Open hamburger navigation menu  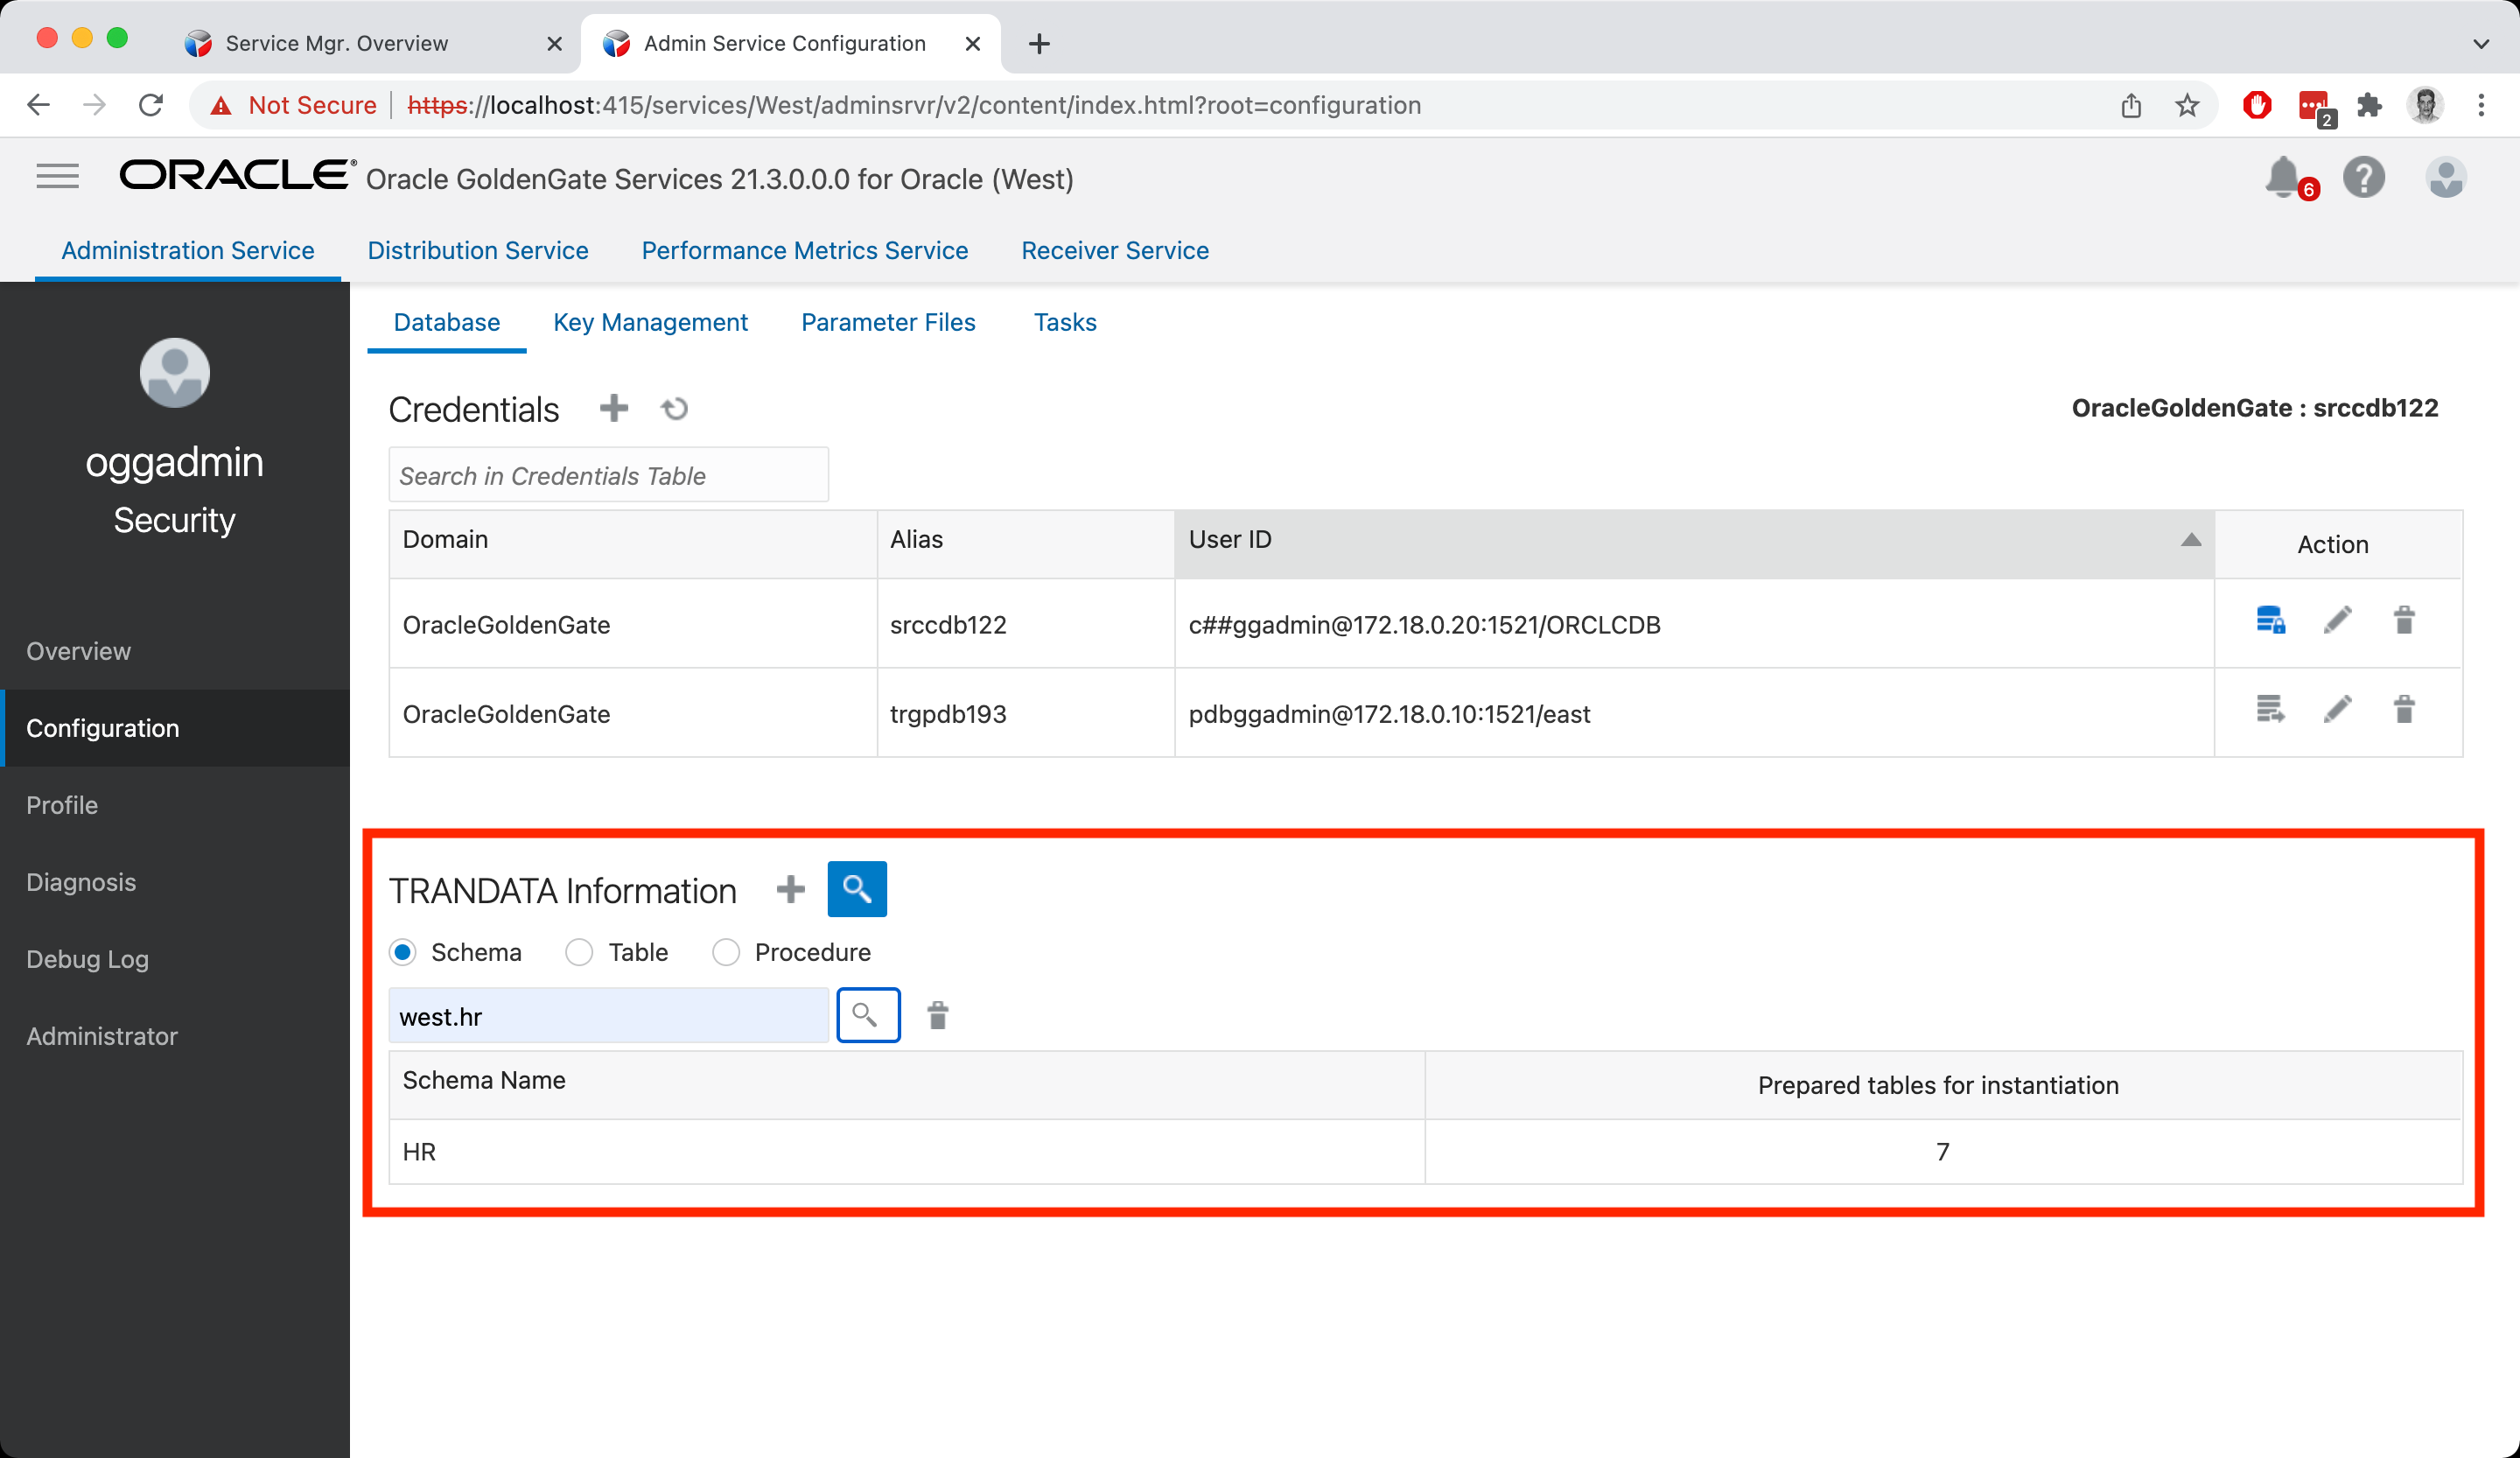coord(57,177)
